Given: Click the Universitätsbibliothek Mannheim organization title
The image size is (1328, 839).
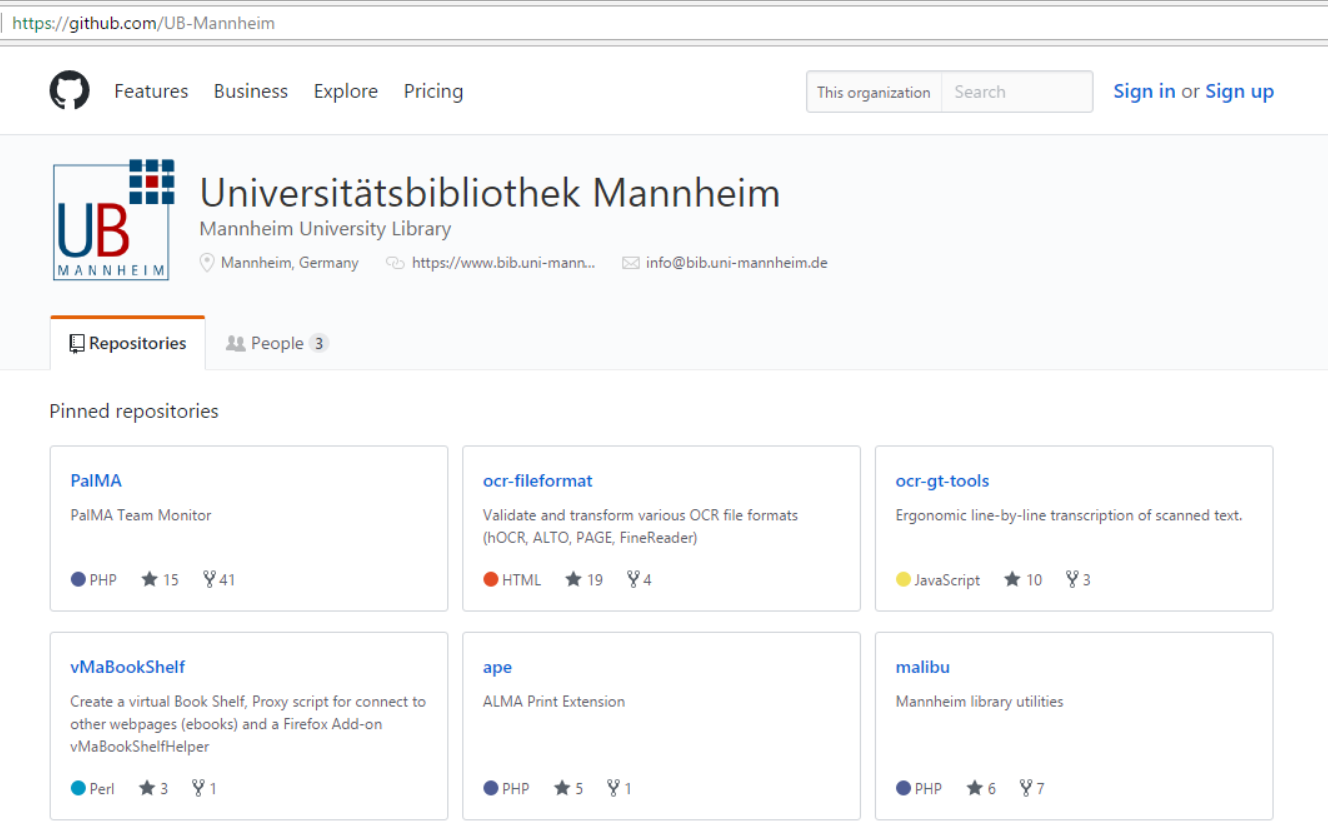Looking at the screenshot, I should [490, 192].
